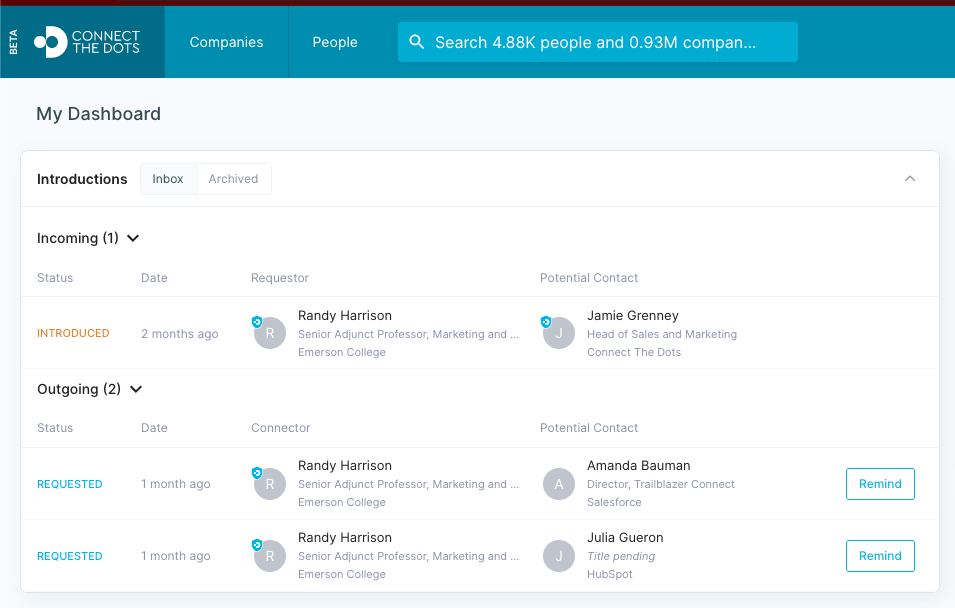955x608 pixels.
Task: Click the INTRODUCED status label
Action: [x=73, y=333]
